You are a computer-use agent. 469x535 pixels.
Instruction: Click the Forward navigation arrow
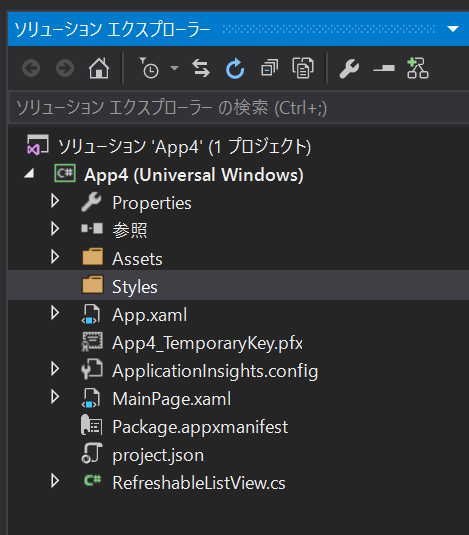65,68
